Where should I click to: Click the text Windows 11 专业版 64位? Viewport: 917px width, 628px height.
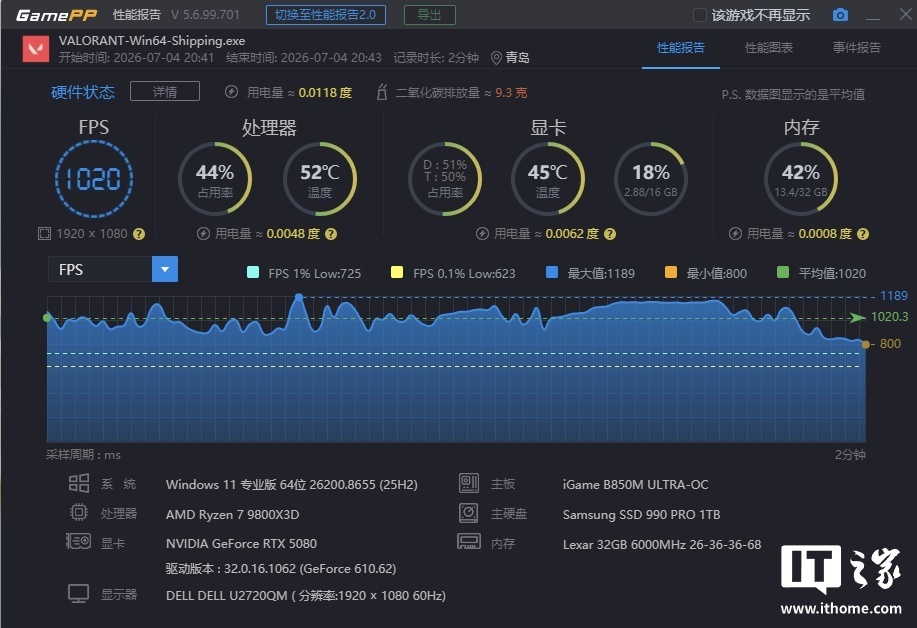coord(236,485)
